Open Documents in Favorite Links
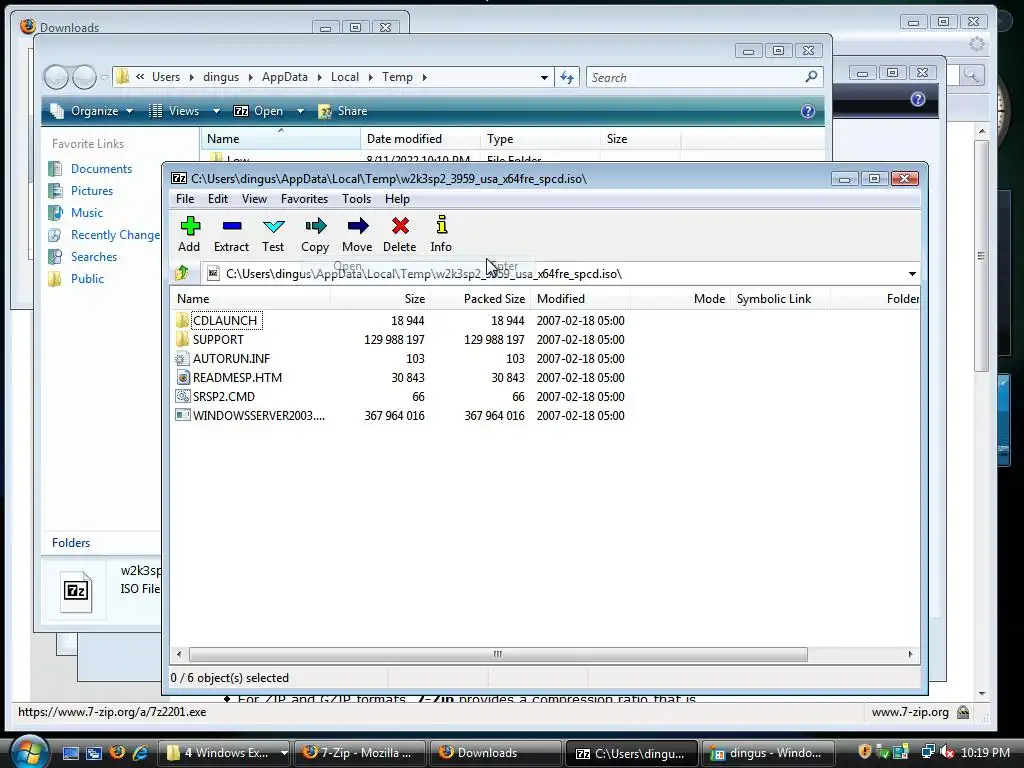This screenshot has width=1024, height=768. [x=101, y=168]
